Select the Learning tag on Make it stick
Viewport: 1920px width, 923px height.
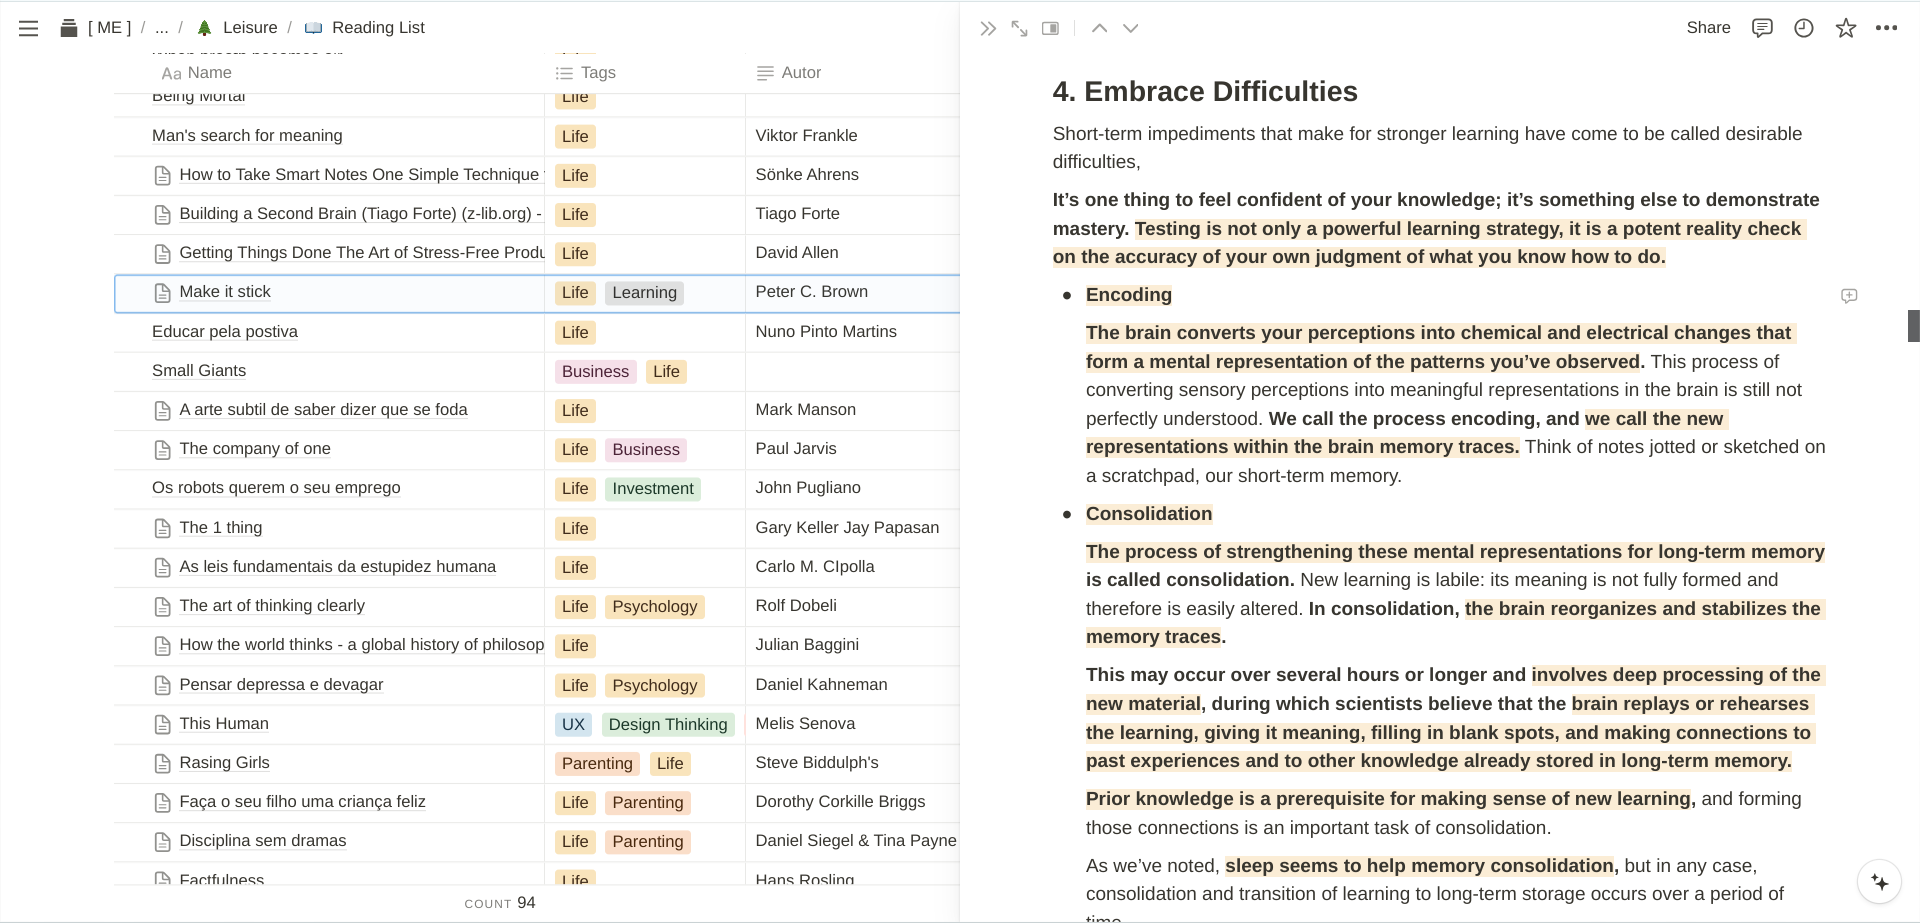(x=644, y=293)
